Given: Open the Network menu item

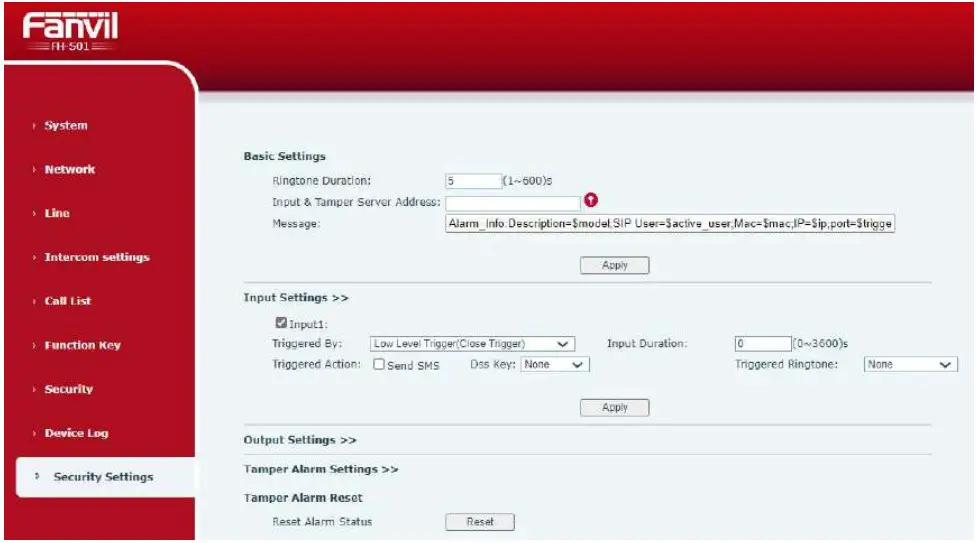Looking at the screenshot, I should pos(70,169).
